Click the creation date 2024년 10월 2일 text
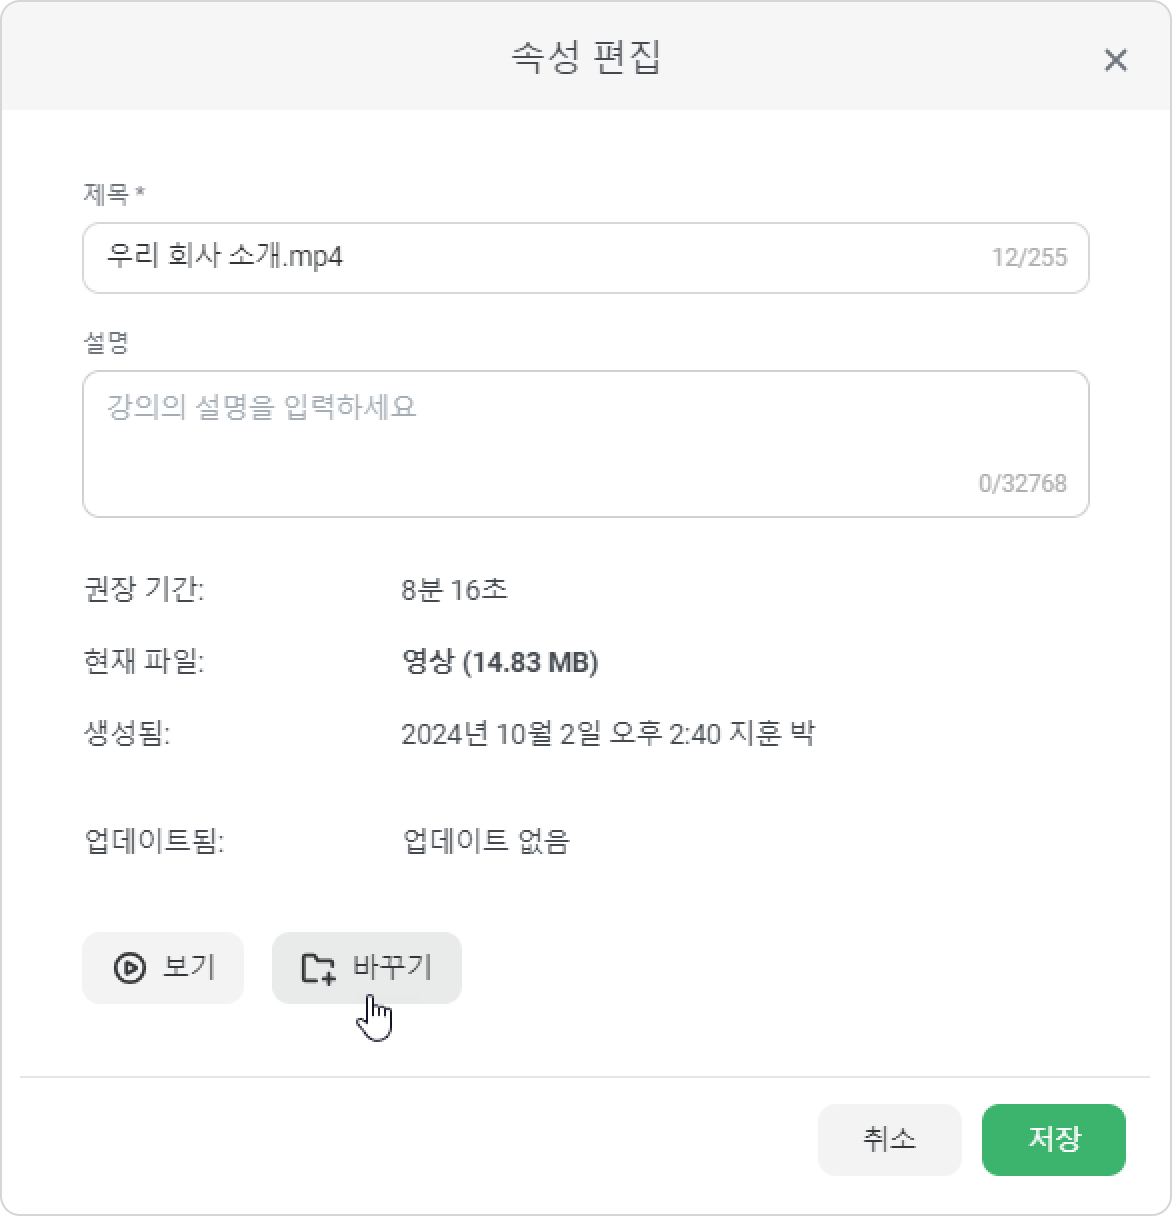The width and height of the screenshot is (1172, 1216). (x=501, y=734)
